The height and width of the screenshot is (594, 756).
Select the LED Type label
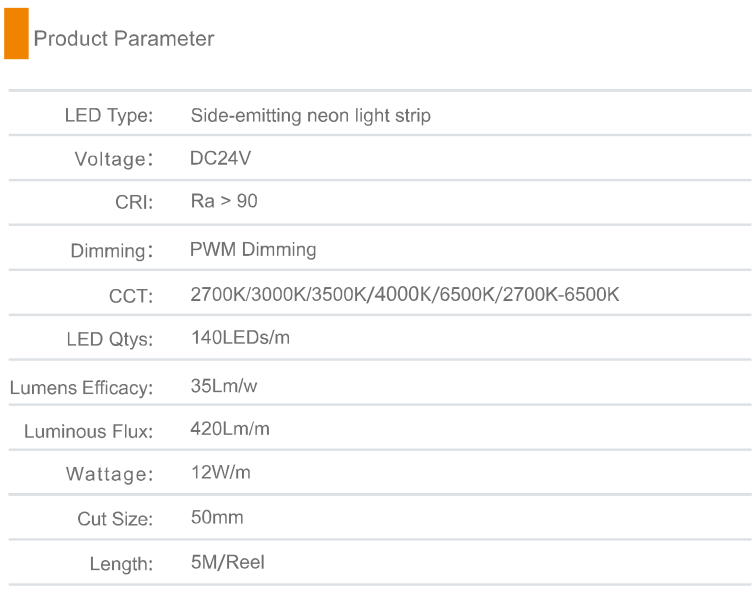109,116
